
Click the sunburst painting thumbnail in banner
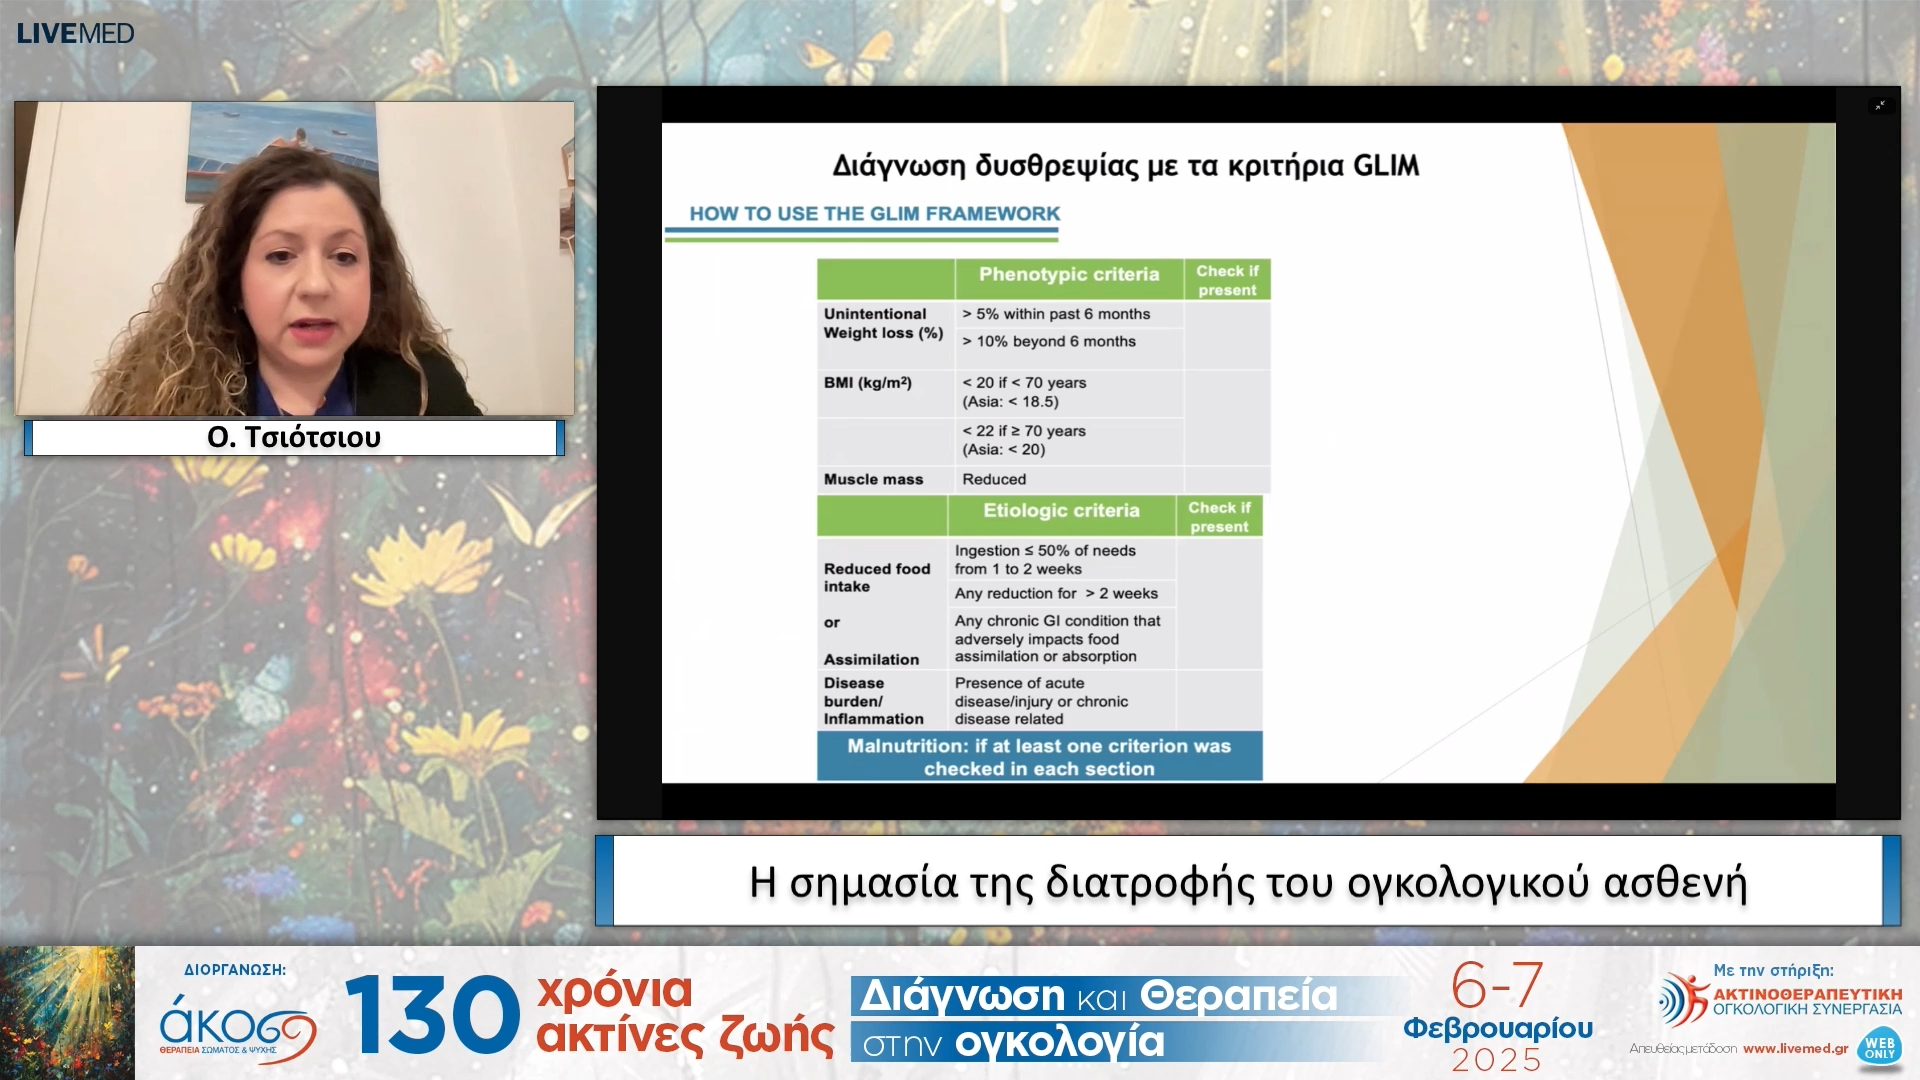point(67,1013)
